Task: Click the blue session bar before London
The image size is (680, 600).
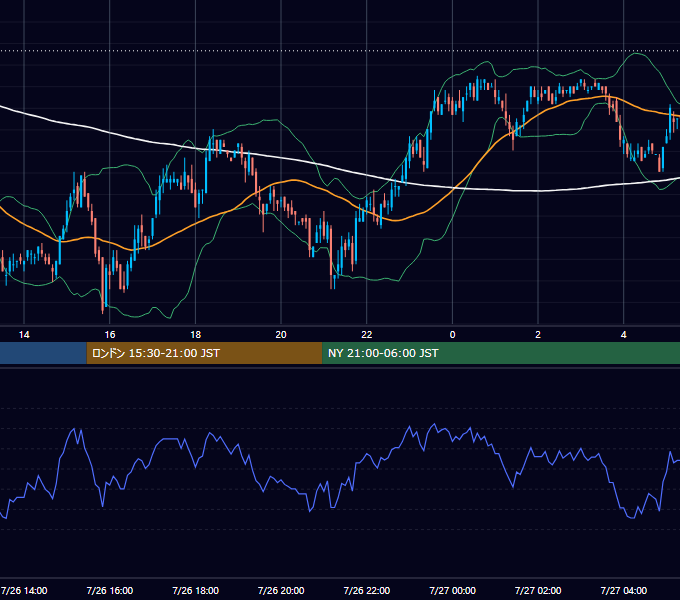Action: (43, 353)
